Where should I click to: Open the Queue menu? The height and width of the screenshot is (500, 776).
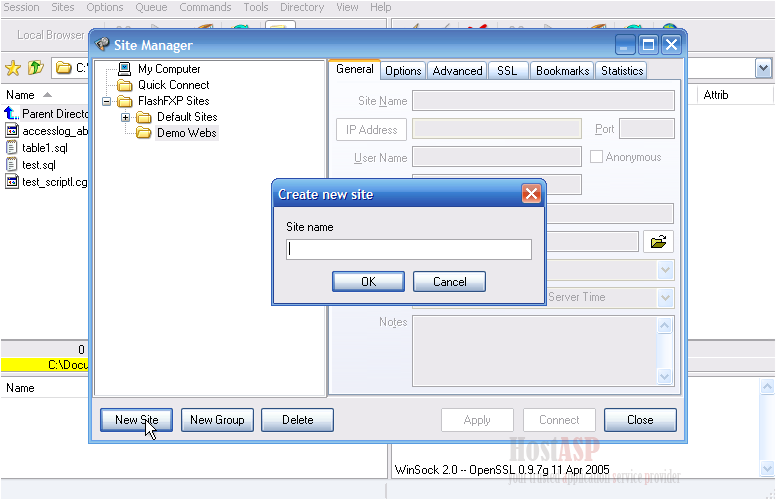click(x=151, y=7)
